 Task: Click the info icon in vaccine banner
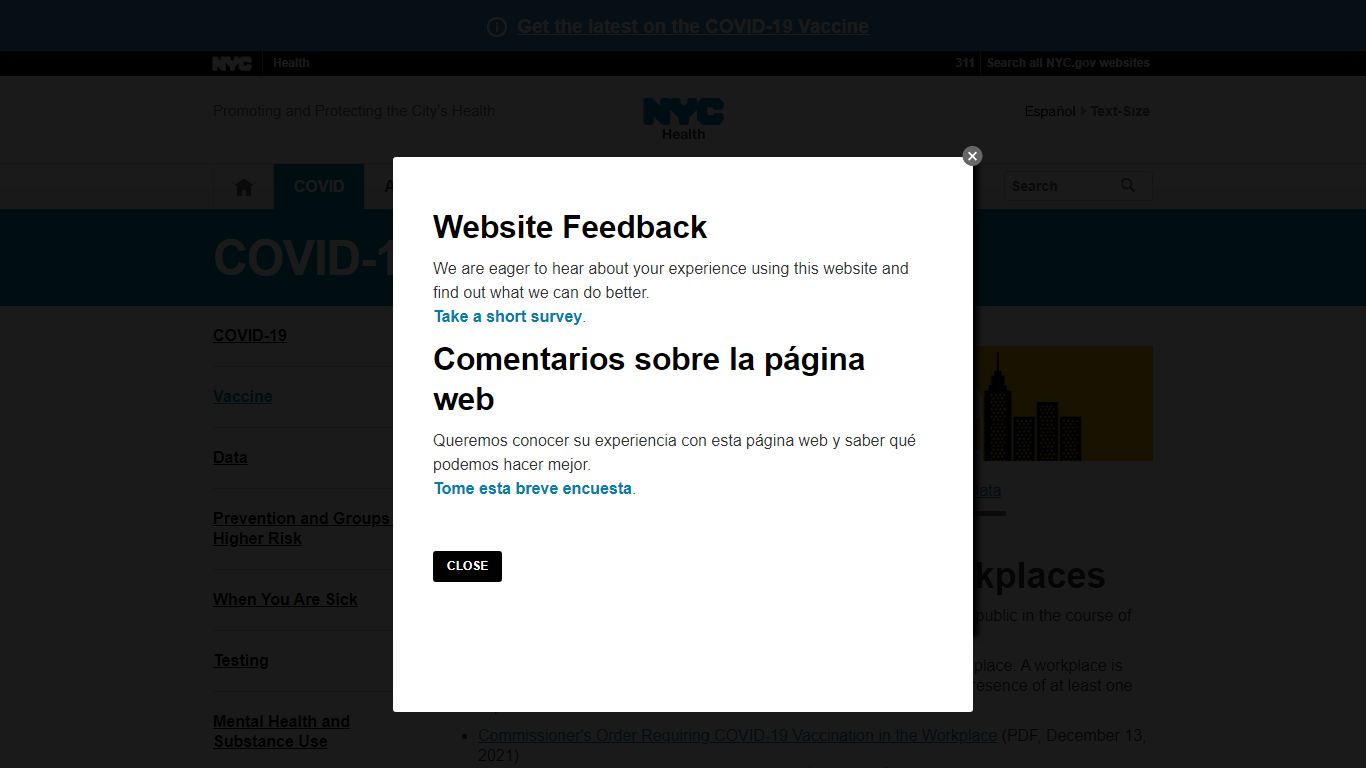pyautogui.click(x=497, y=27)
